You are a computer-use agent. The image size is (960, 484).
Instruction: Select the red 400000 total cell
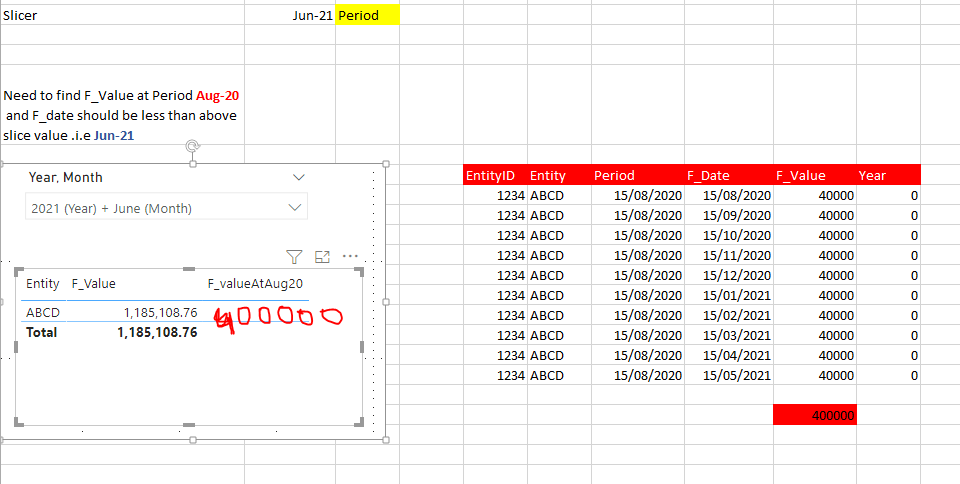pyautogui.click(x=815, y=415)
